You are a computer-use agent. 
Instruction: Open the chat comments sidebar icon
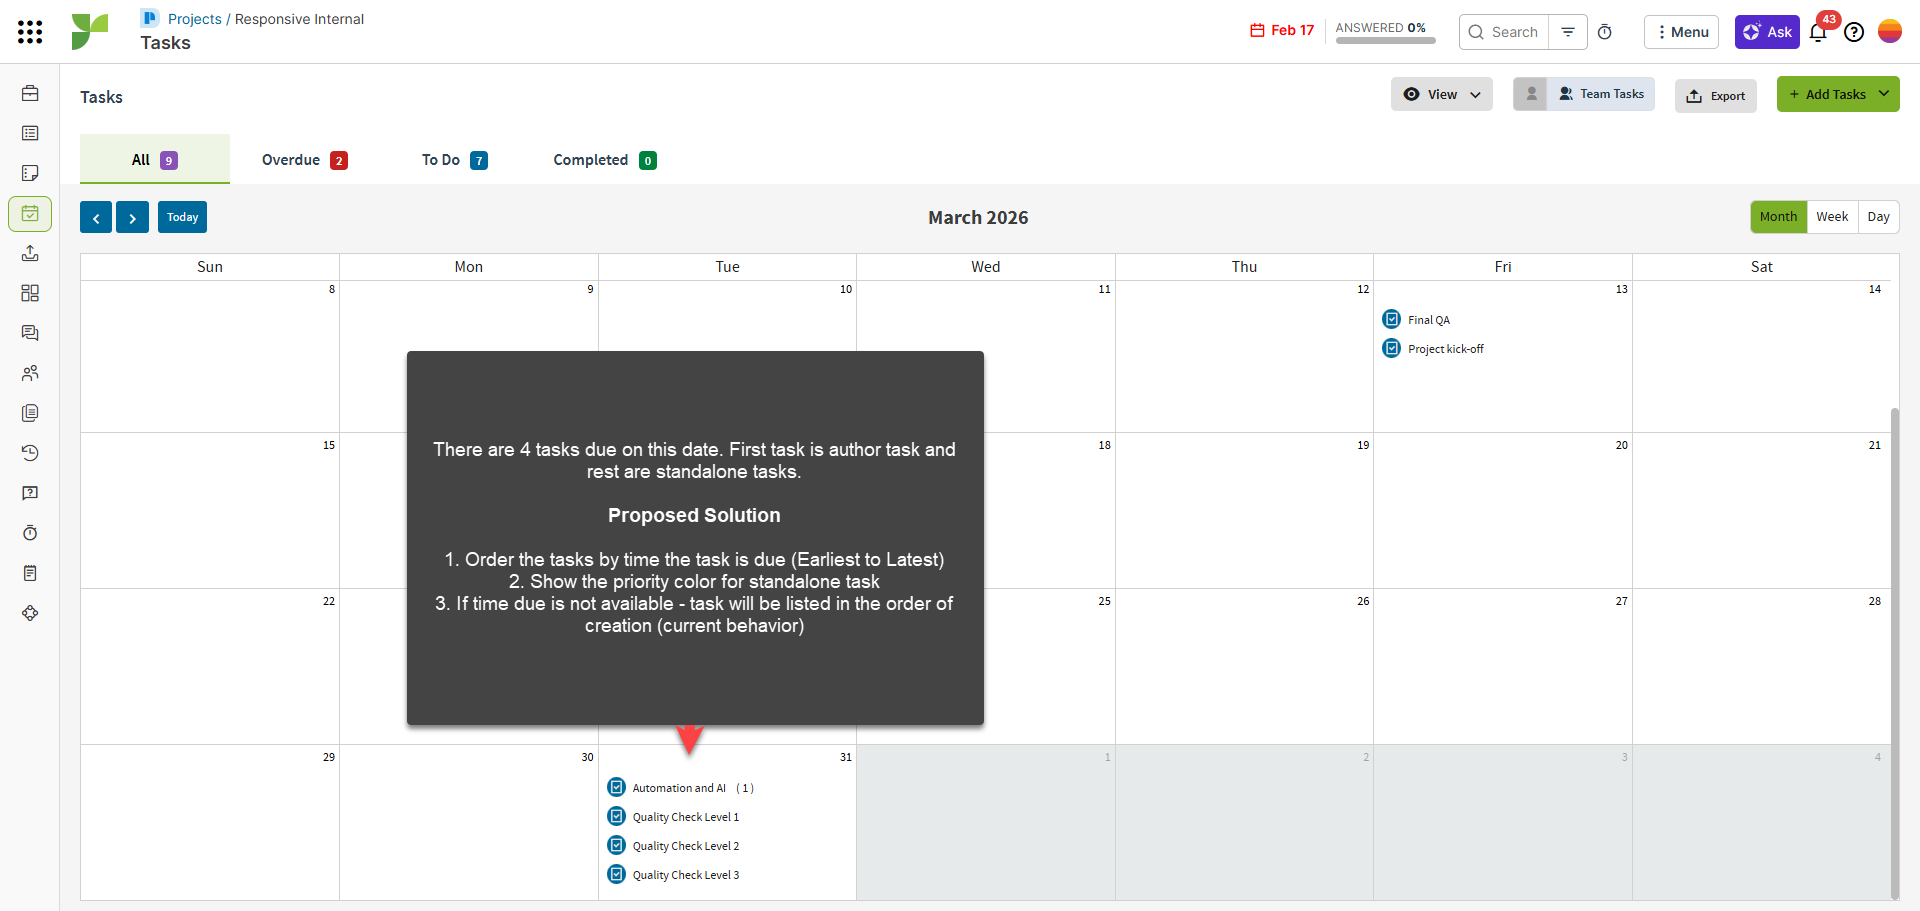[30, 333]
